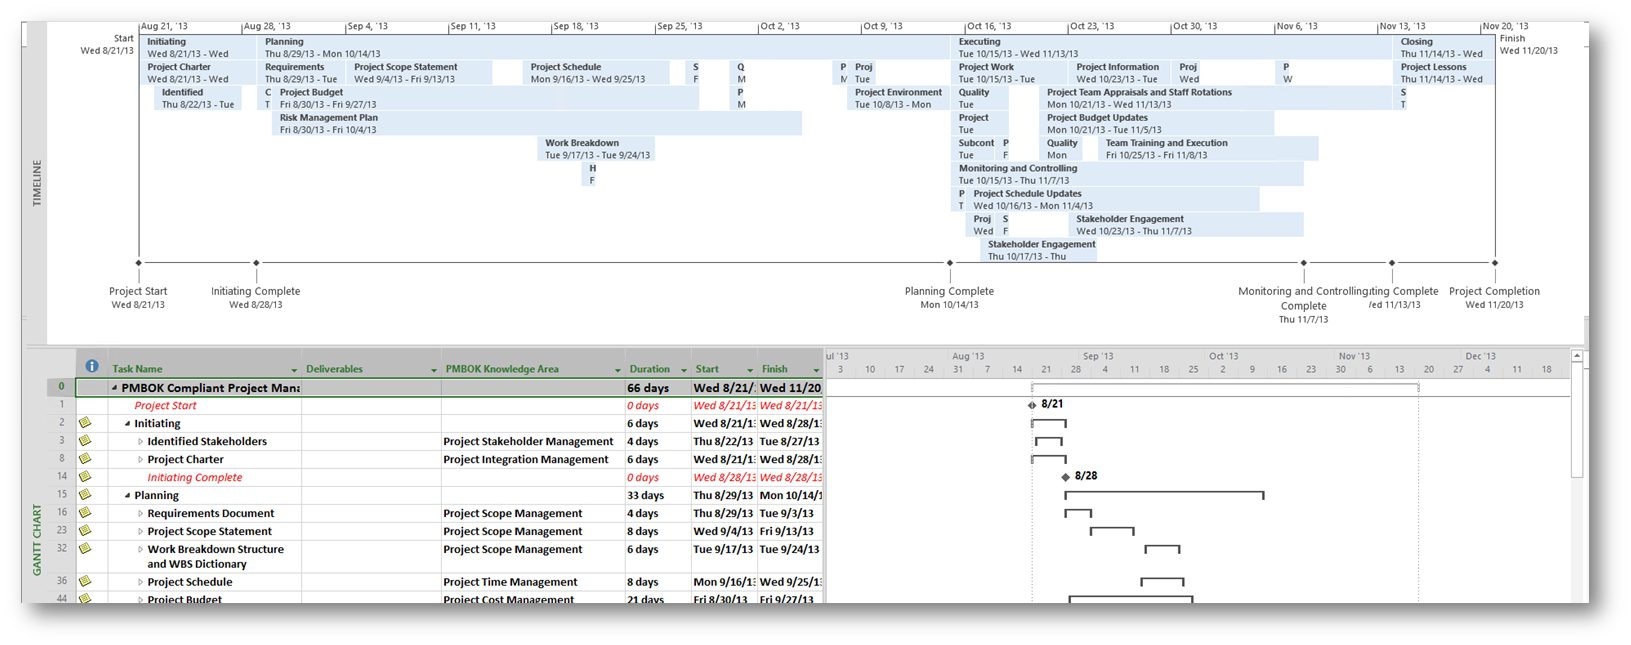Open the note icon for Project Scope Statement row
1631x645 pixels.
pos(85,531)
